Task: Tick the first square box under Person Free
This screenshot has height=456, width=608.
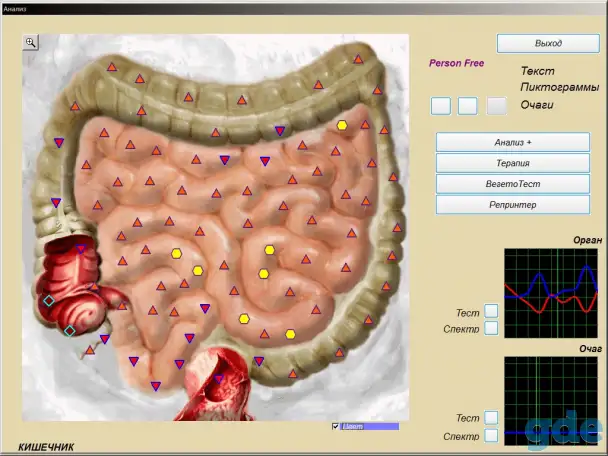Action: pyautogui.click(x=441, y=106)
